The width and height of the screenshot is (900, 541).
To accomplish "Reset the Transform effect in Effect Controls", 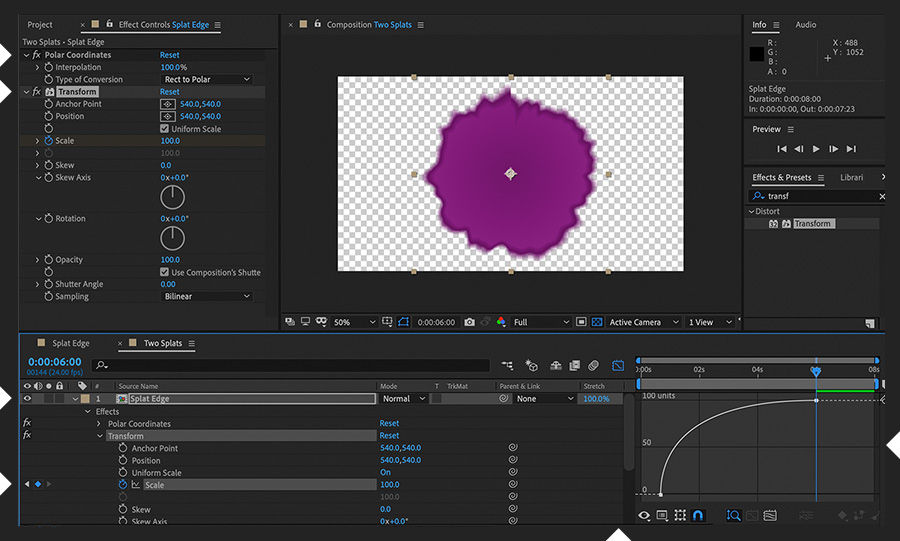I will [169, 92].
